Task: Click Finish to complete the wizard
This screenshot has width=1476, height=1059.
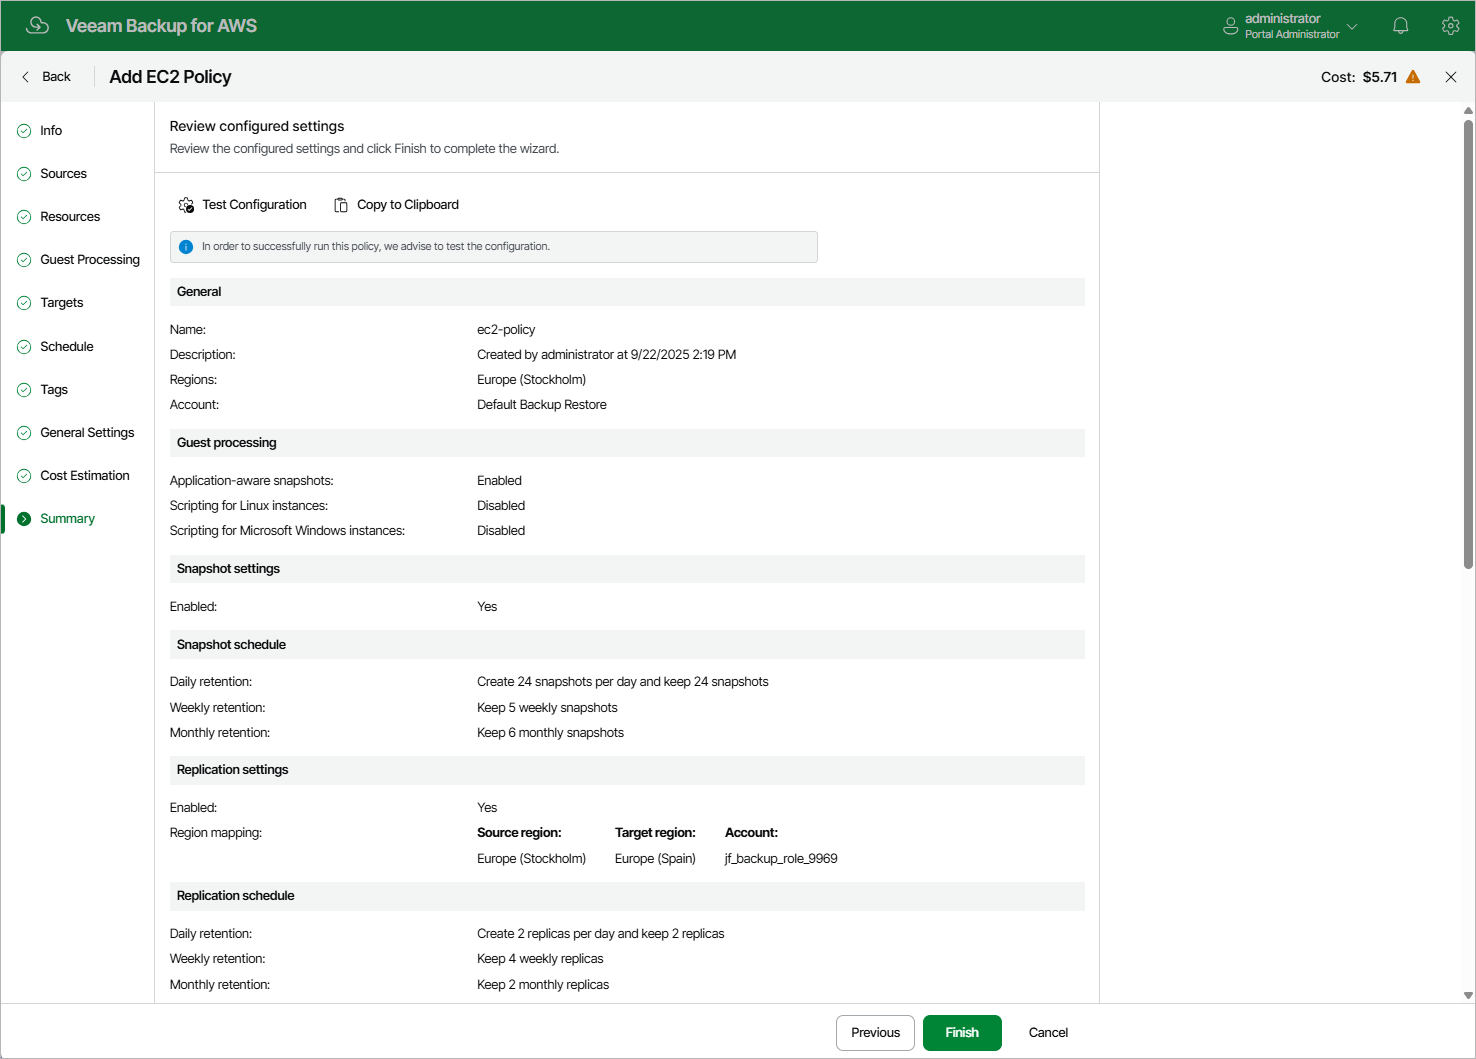Action: 962,1033
